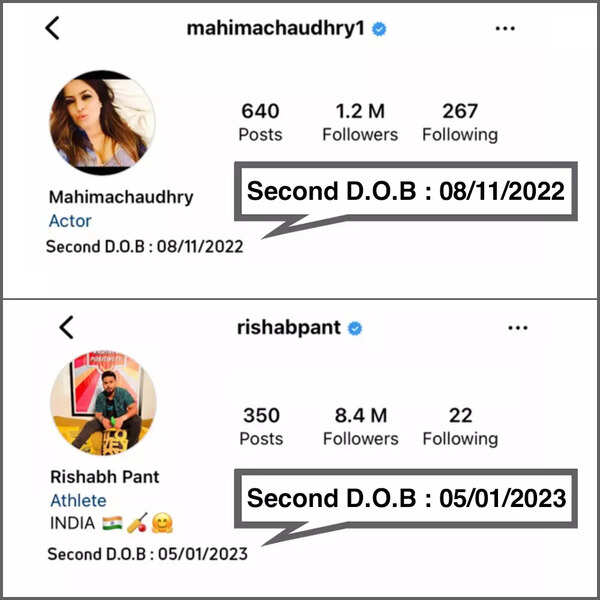Tap verified badge beside rishabpant username
Viewport: 600px width, 600px height.
355,328
